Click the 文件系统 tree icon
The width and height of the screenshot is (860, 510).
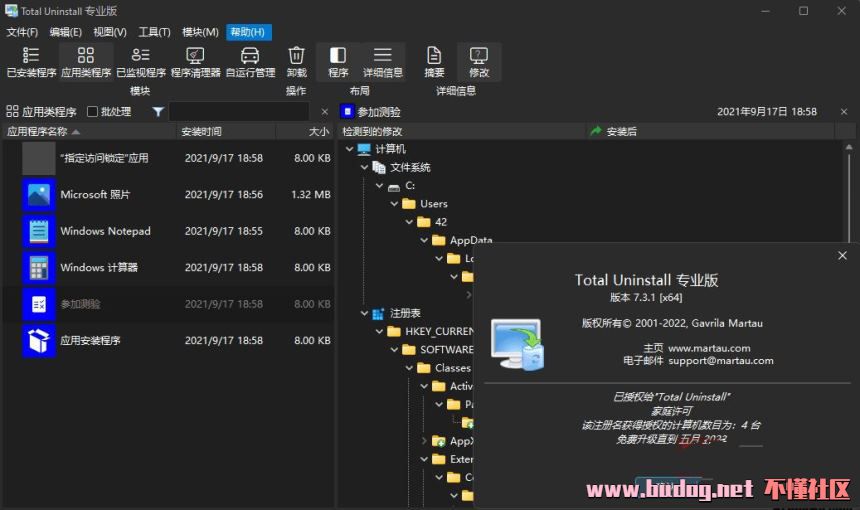(378, 167)
